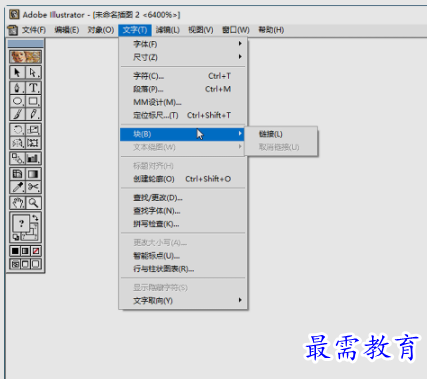
Task: Click the document icon in menu bar
Action: 12,30
